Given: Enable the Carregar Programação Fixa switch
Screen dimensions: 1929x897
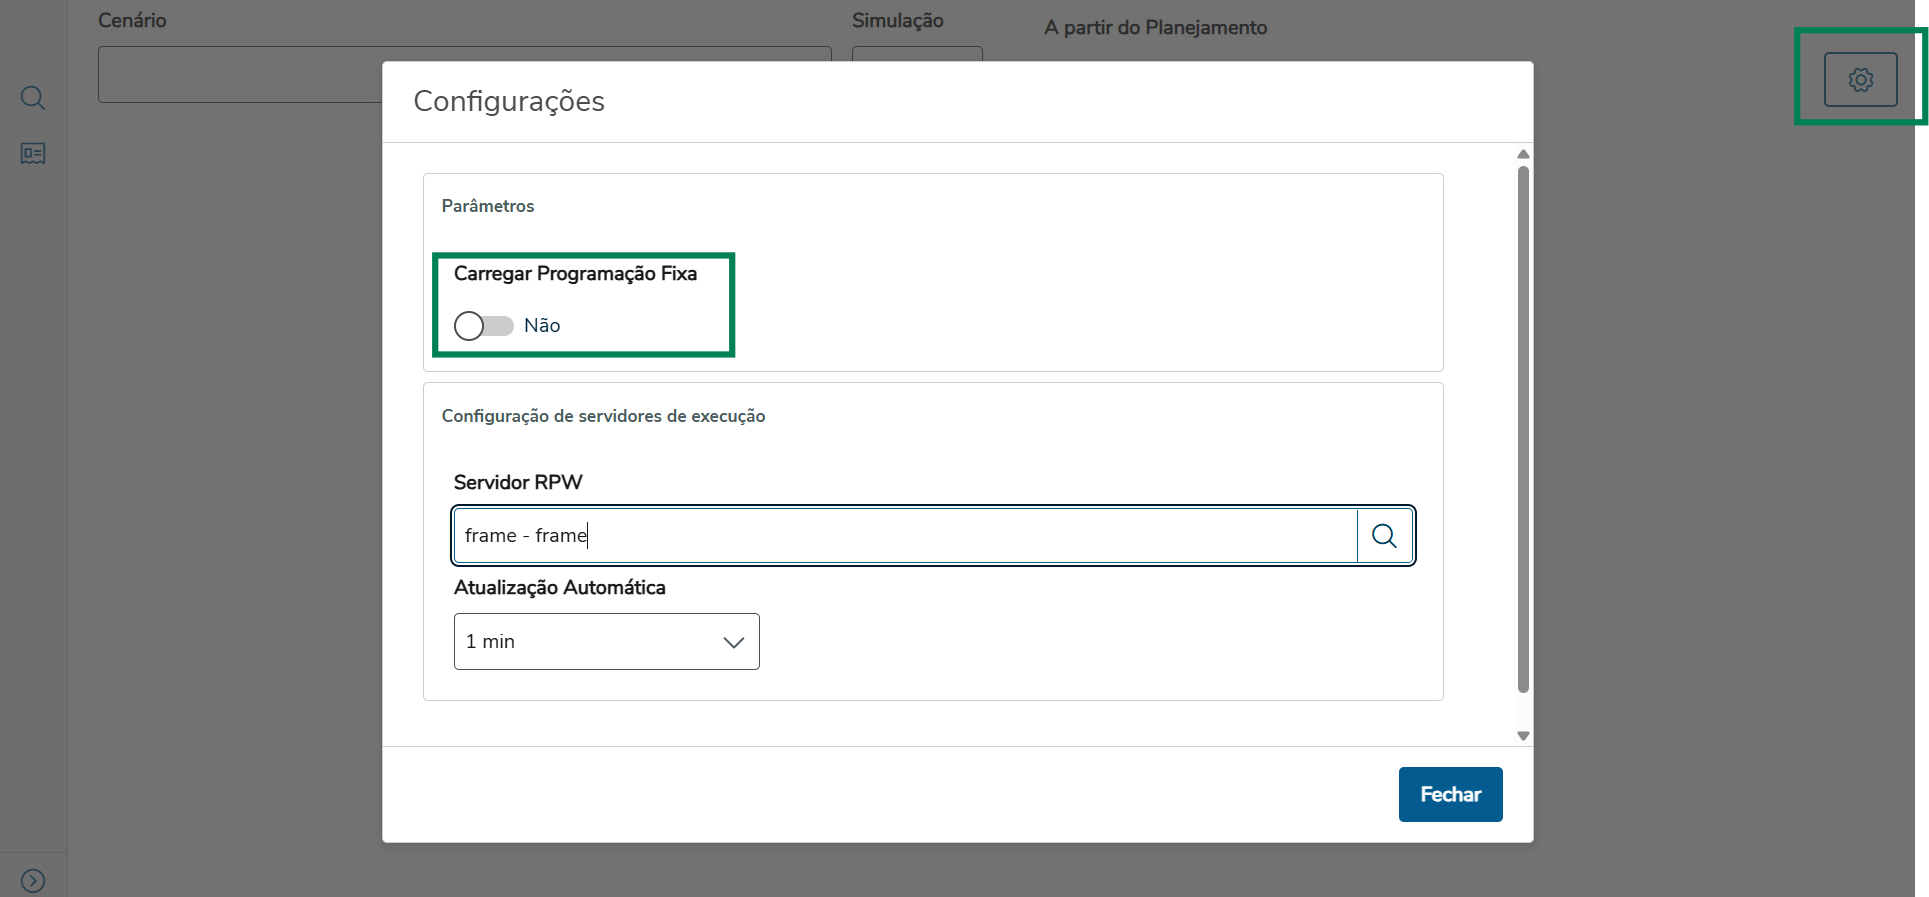Looking at the screenshot, I should (484, 326).
